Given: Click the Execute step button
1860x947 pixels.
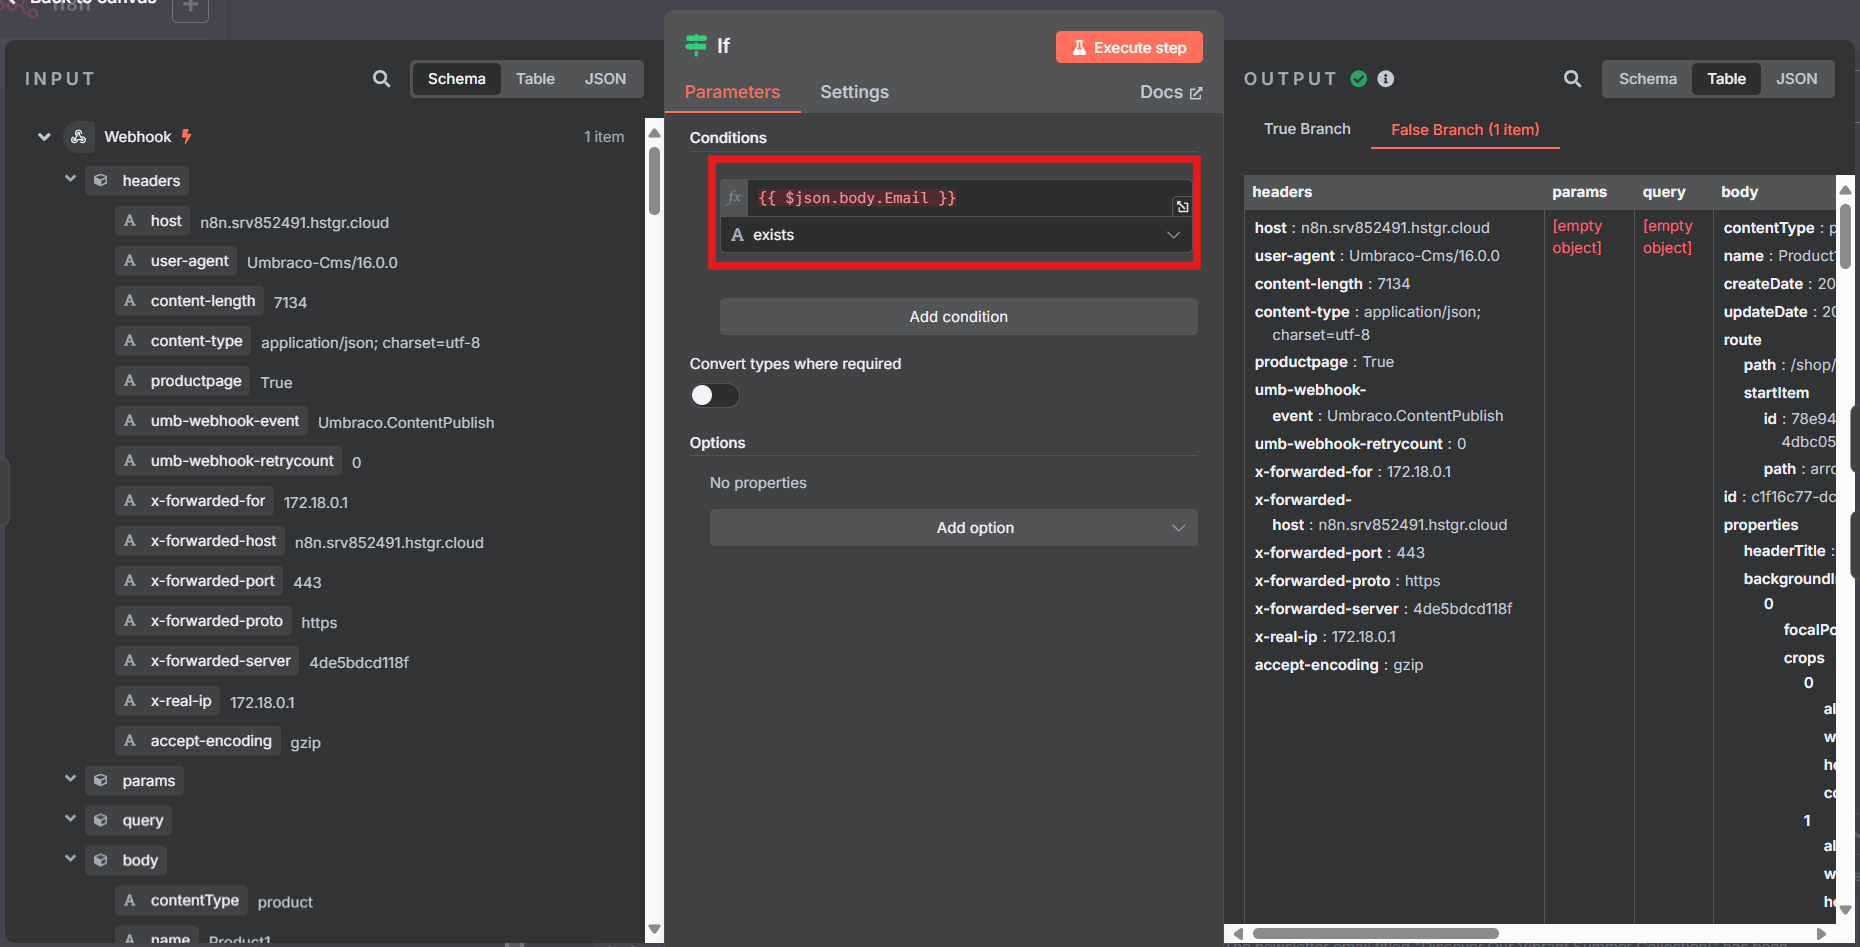Looking at the screenshot, I should [1129, 47].
